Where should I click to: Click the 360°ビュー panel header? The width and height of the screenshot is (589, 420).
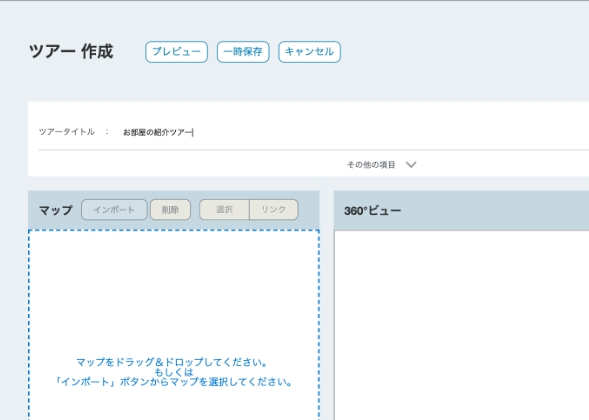tap(461, 210)
